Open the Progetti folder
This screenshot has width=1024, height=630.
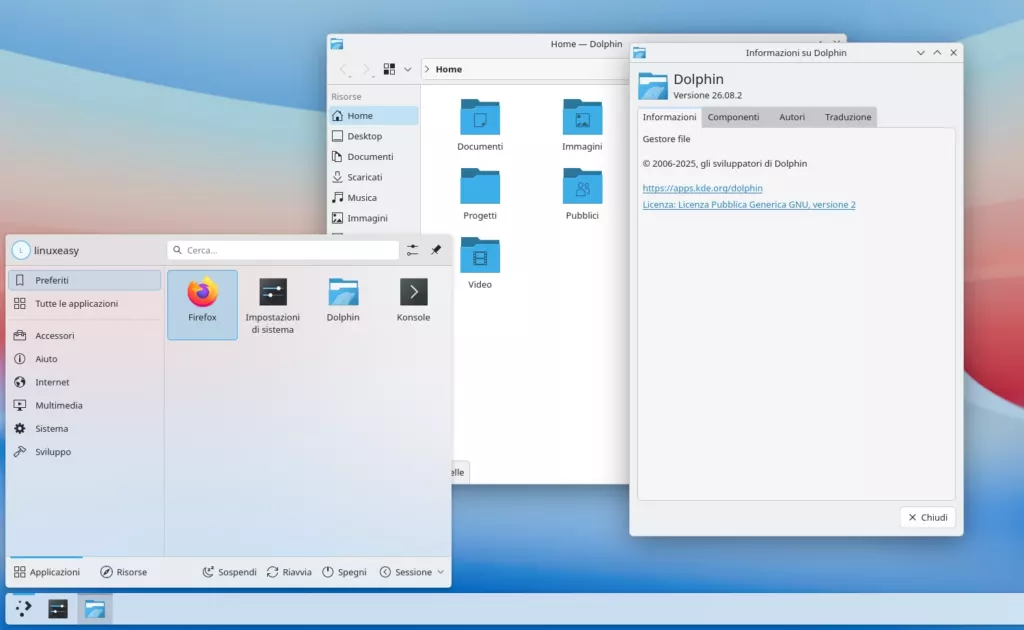click(x=480, y=194)
